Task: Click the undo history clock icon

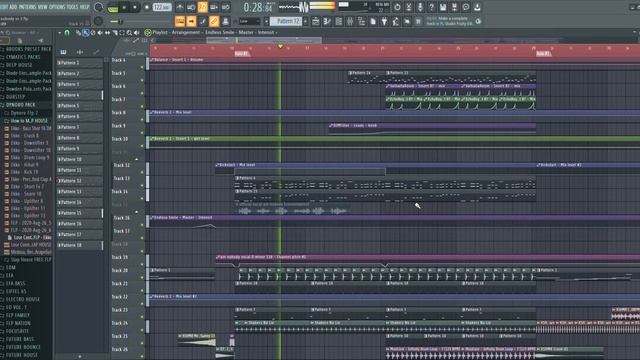Action: click(x=397, y=7)
